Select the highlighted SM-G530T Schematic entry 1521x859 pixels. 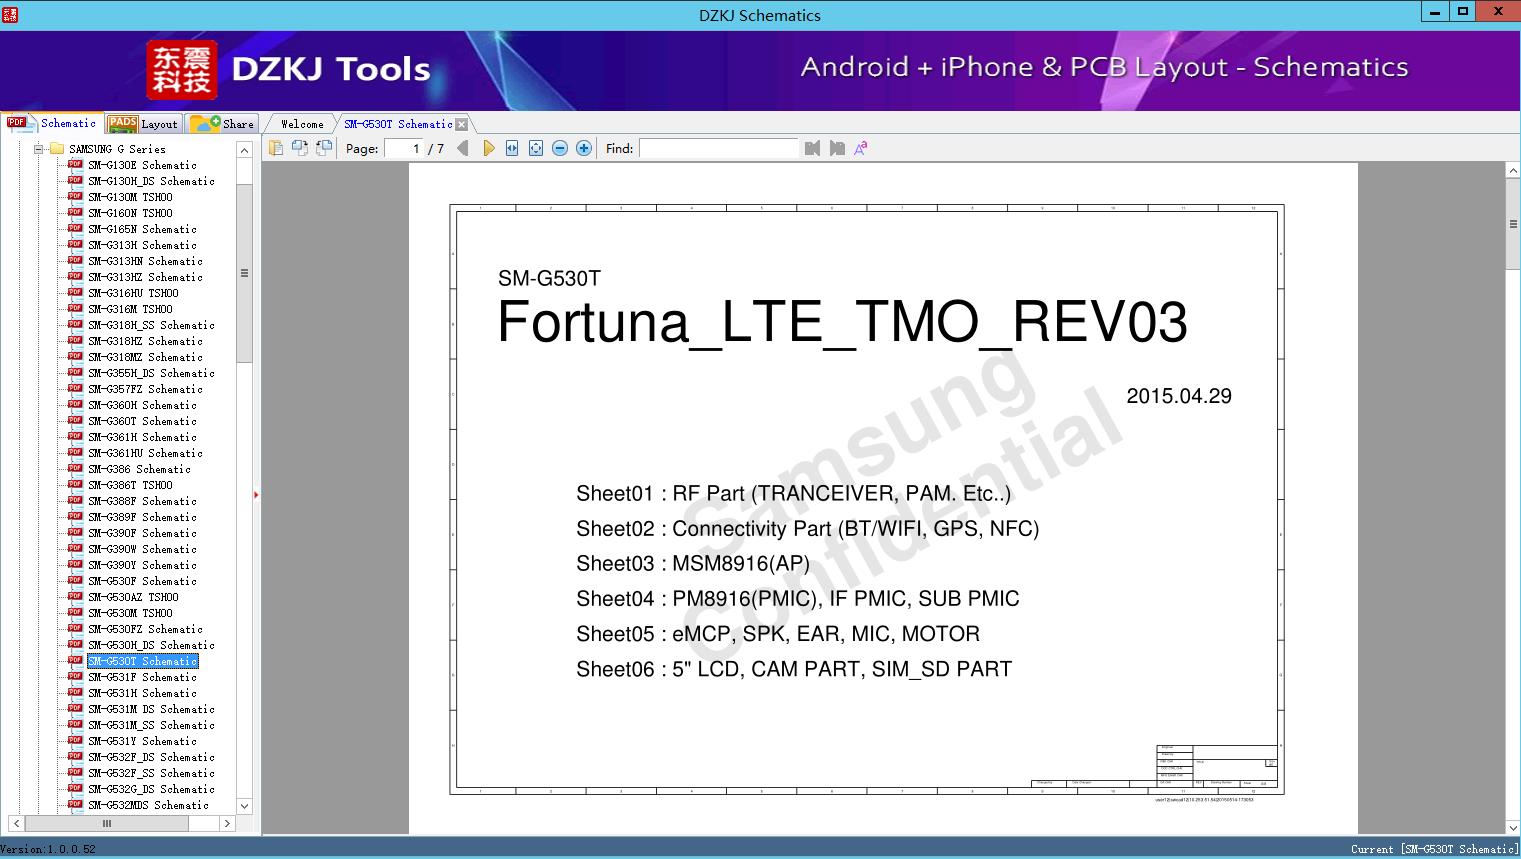142,661
